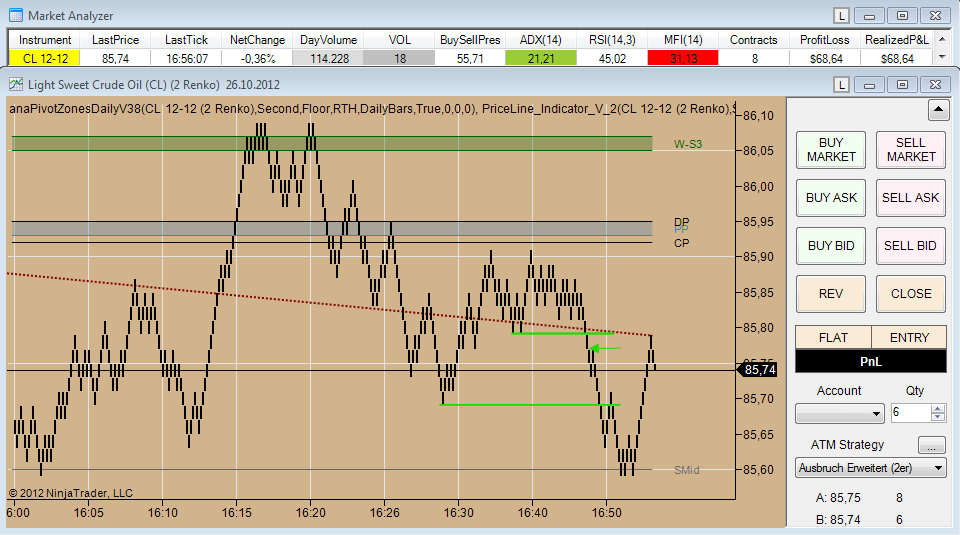The image size is (960, 535).
Task: Click the W-S3 pivot zone label
Action: click(688, 144)
